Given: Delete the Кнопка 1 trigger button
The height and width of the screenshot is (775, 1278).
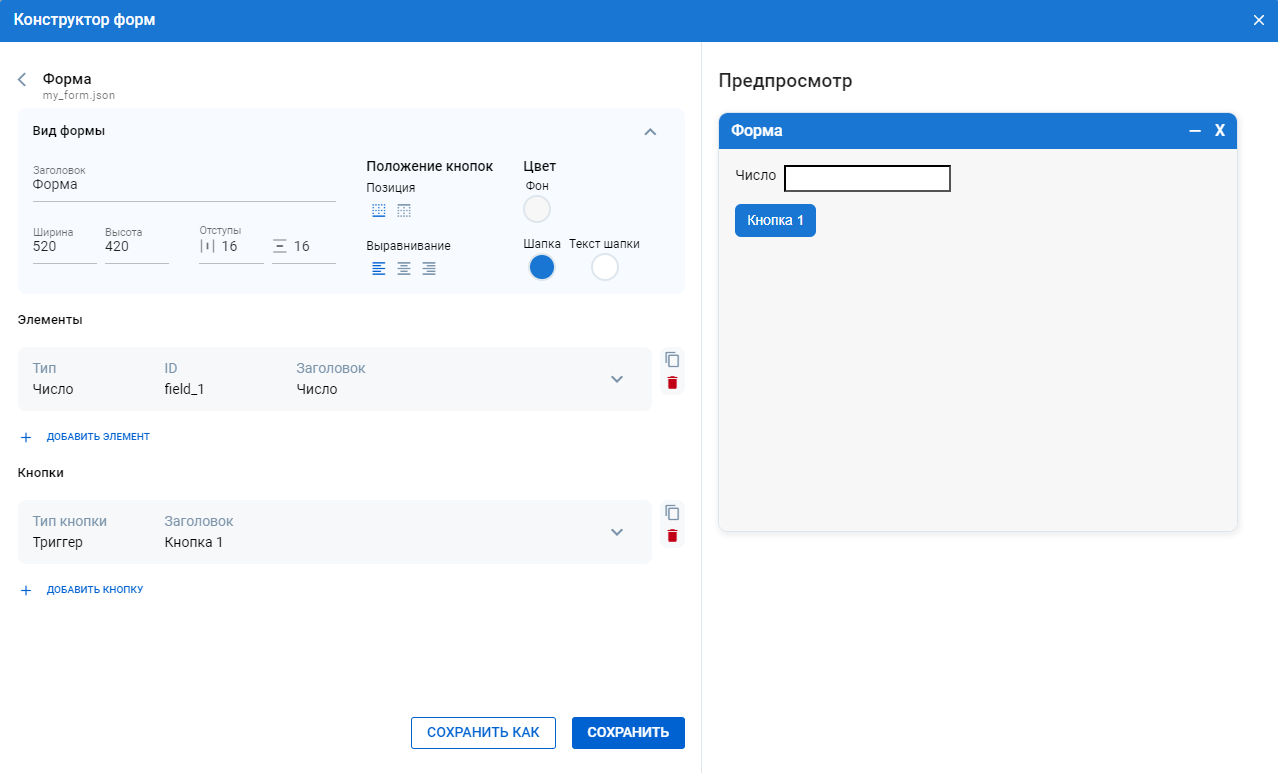Looking at the screenshot, I should 672,536.
